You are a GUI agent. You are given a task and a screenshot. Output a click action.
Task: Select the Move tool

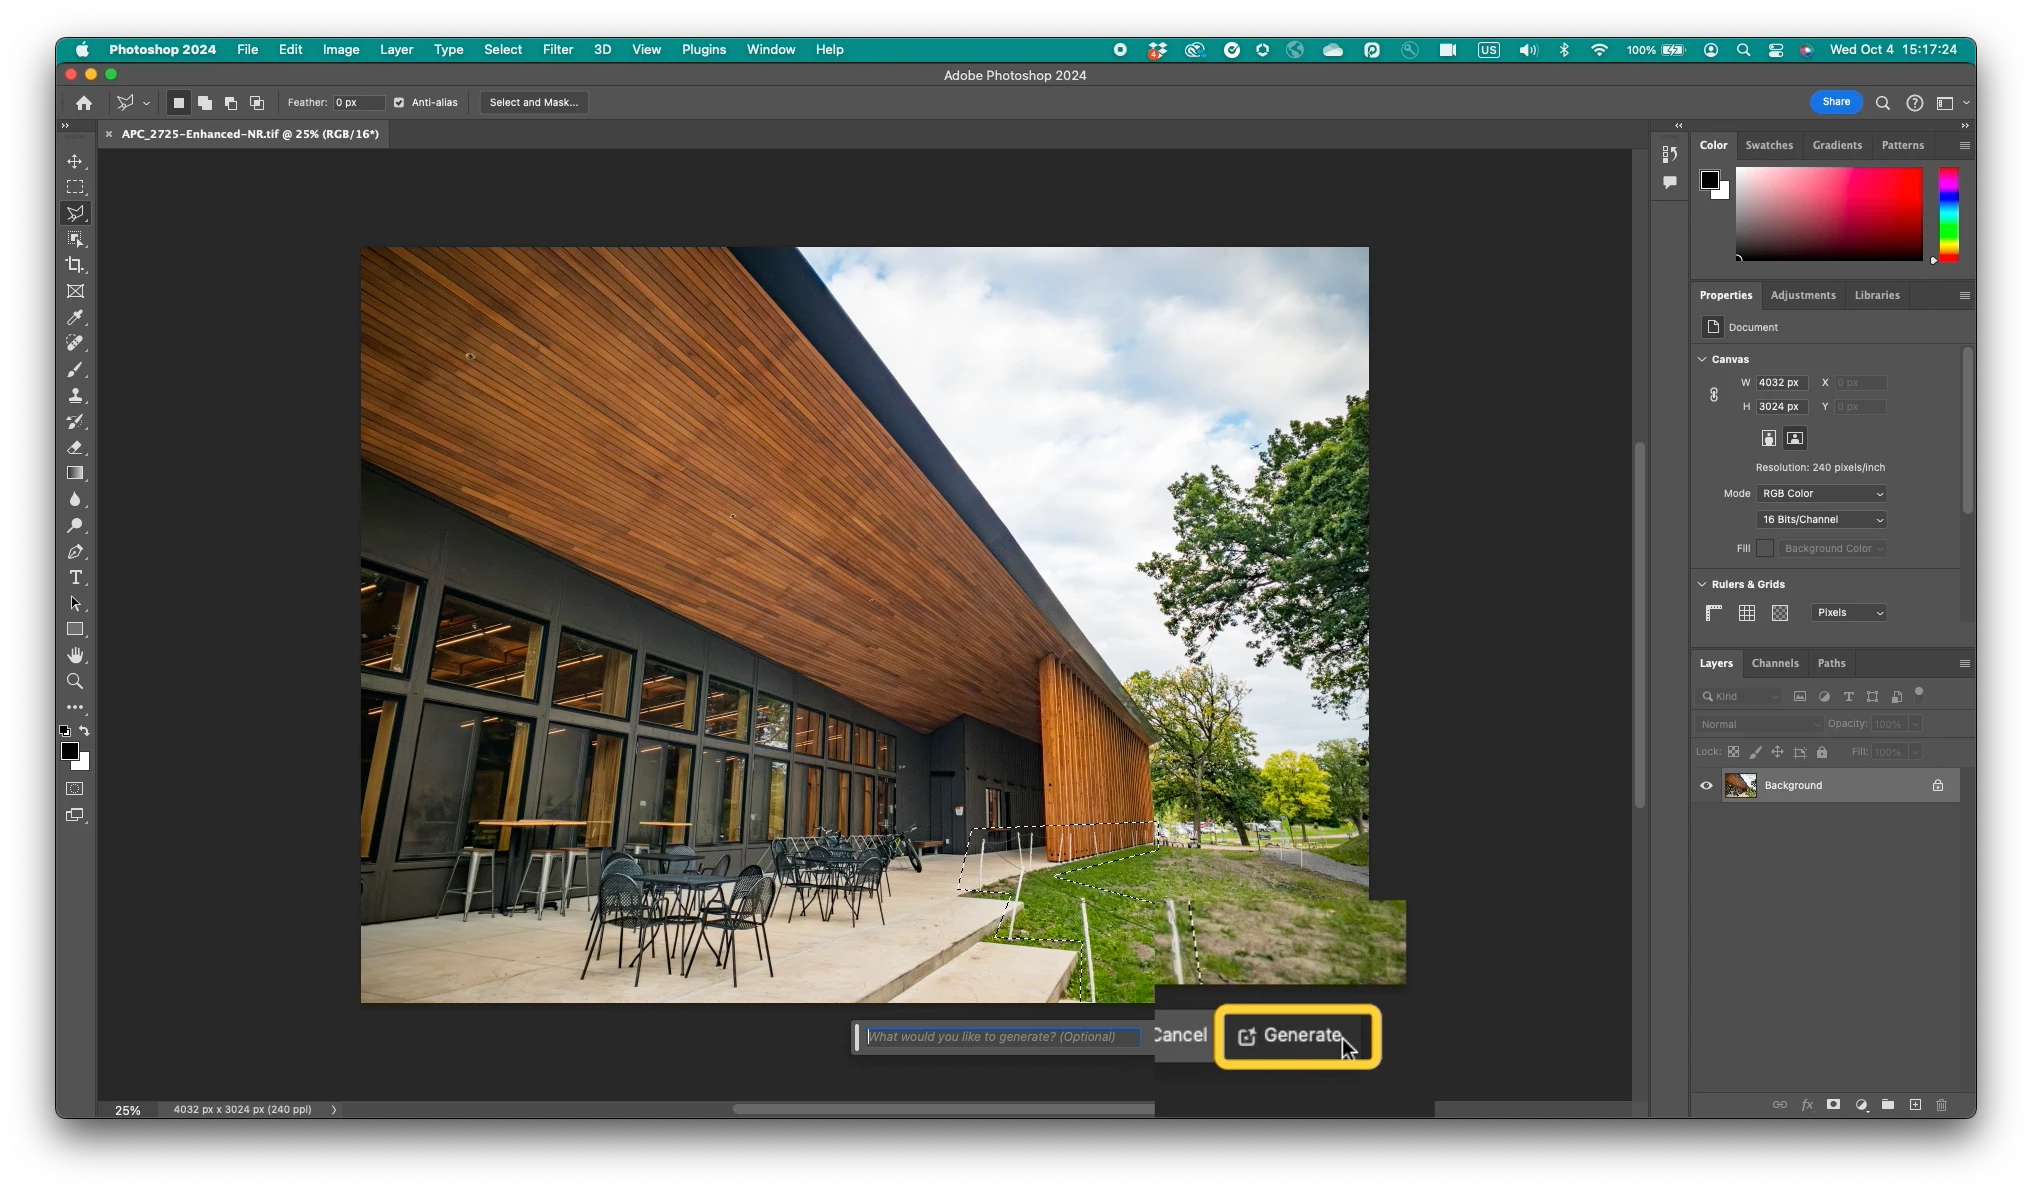[x=75, y=161]
